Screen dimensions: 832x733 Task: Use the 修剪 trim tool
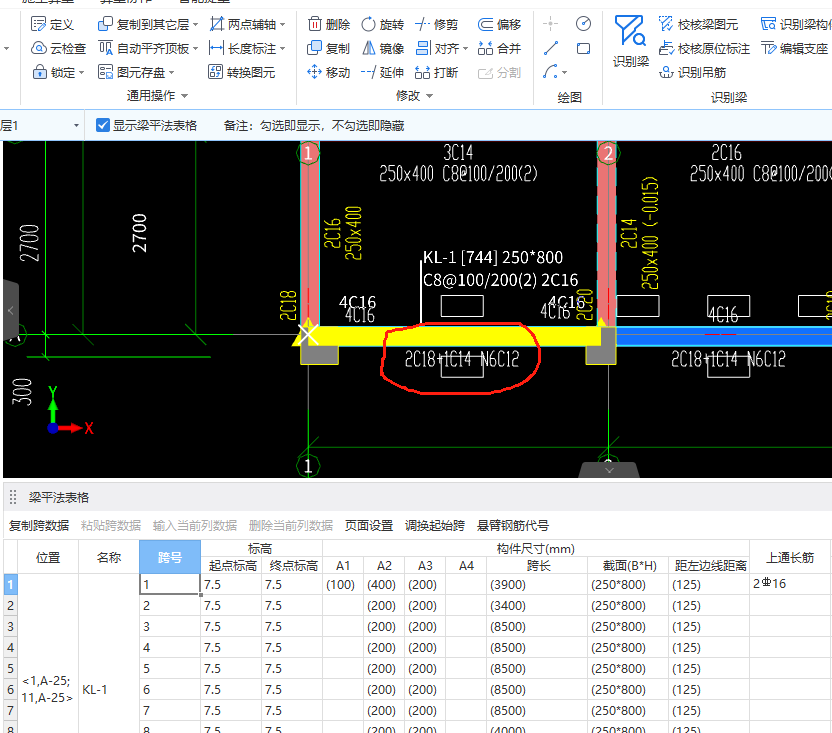(x=436, y=24)
